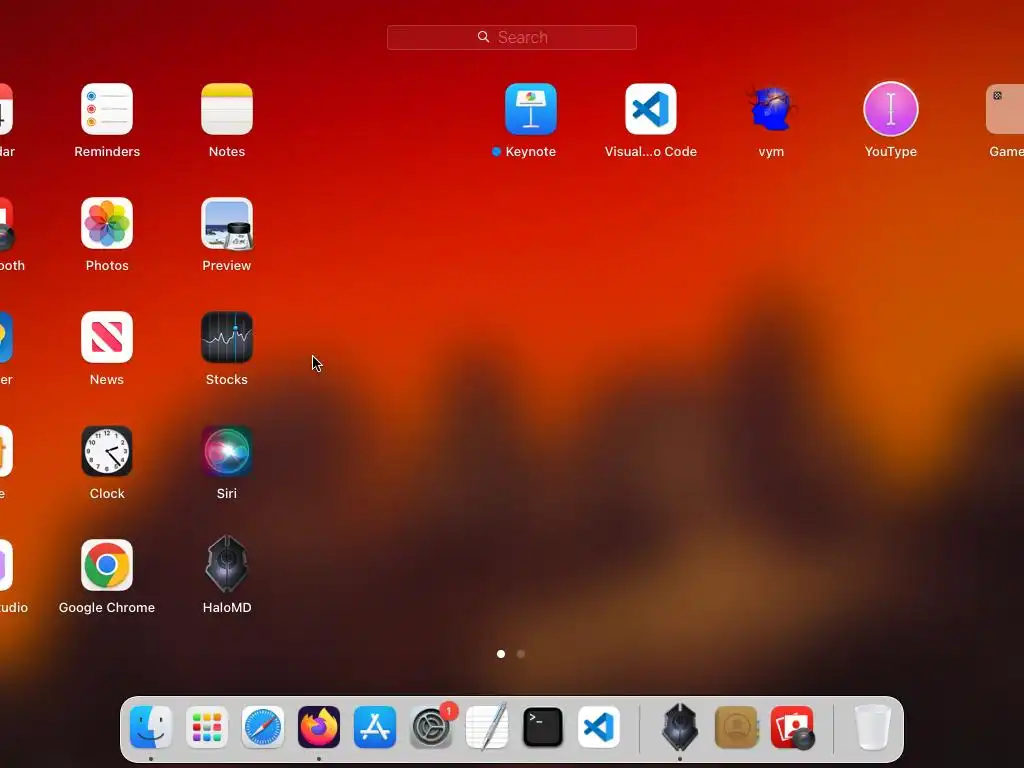The height and width of the screenshot is (768, 1024).
Task: Open the Game folder in Launchpad
Action: click(x=1005, y=109)
